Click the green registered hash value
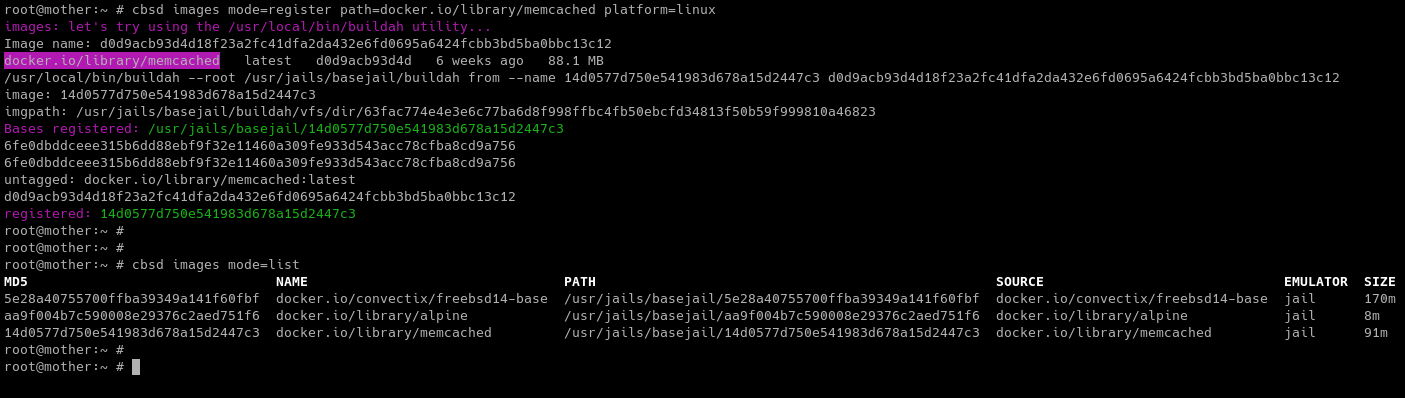 [x=228, y=214]
